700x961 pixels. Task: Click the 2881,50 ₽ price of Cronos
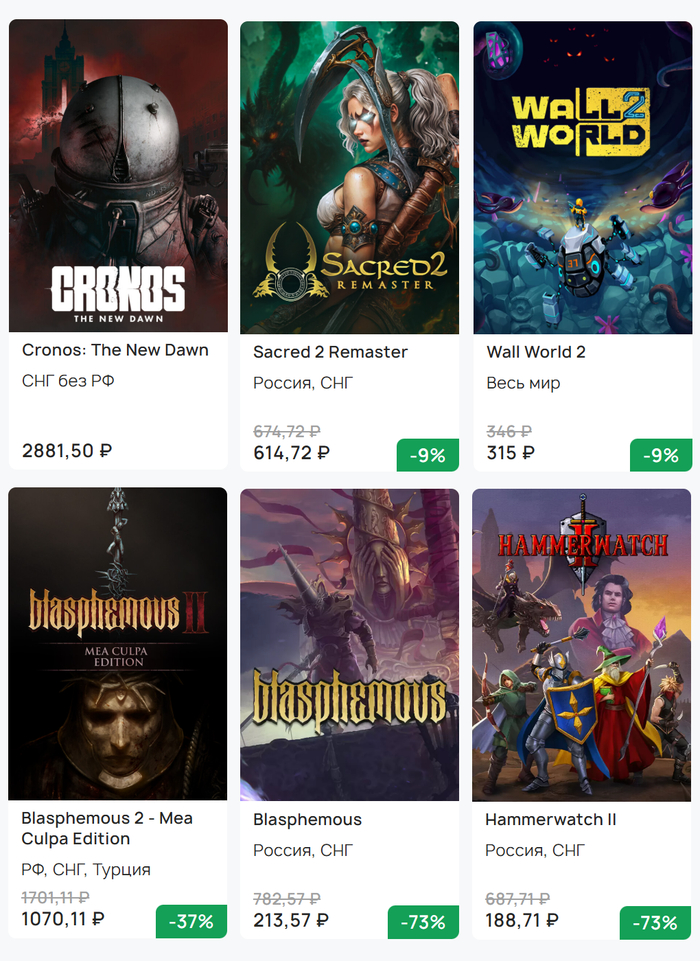point(67,451)
